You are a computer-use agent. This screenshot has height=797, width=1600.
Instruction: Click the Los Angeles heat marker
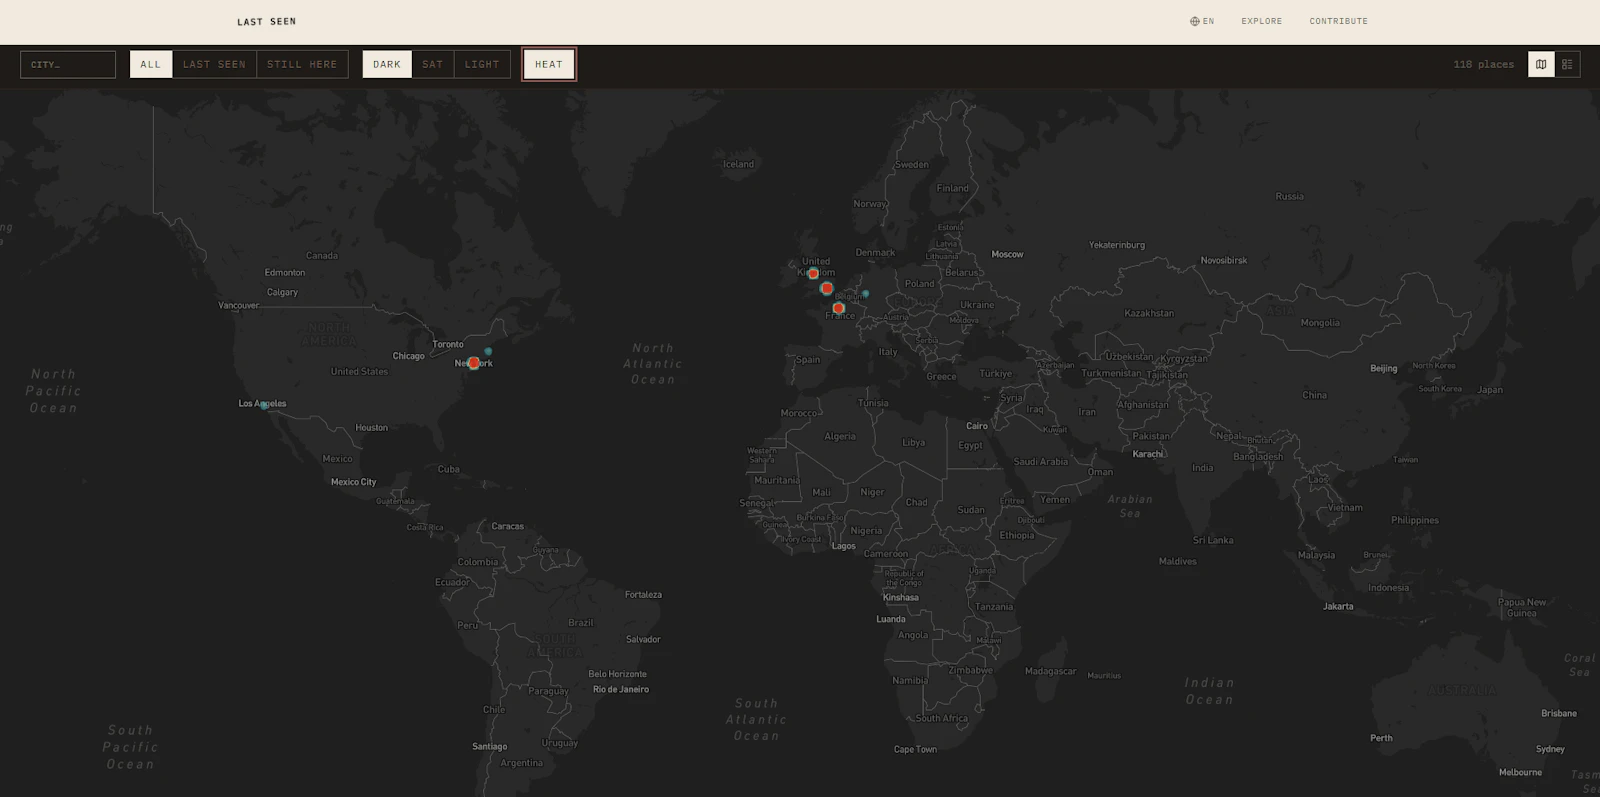click(264, 405)
